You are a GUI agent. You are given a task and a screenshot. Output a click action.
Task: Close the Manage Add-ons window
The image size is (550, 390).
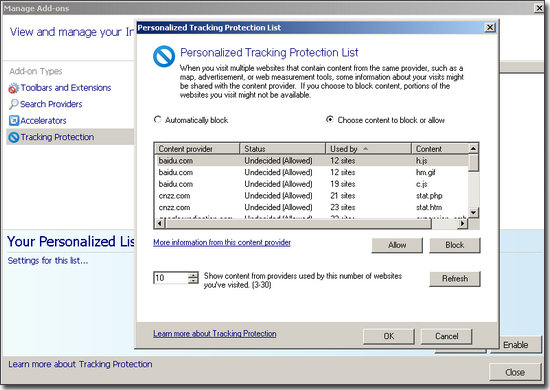[x=539, y=8]
